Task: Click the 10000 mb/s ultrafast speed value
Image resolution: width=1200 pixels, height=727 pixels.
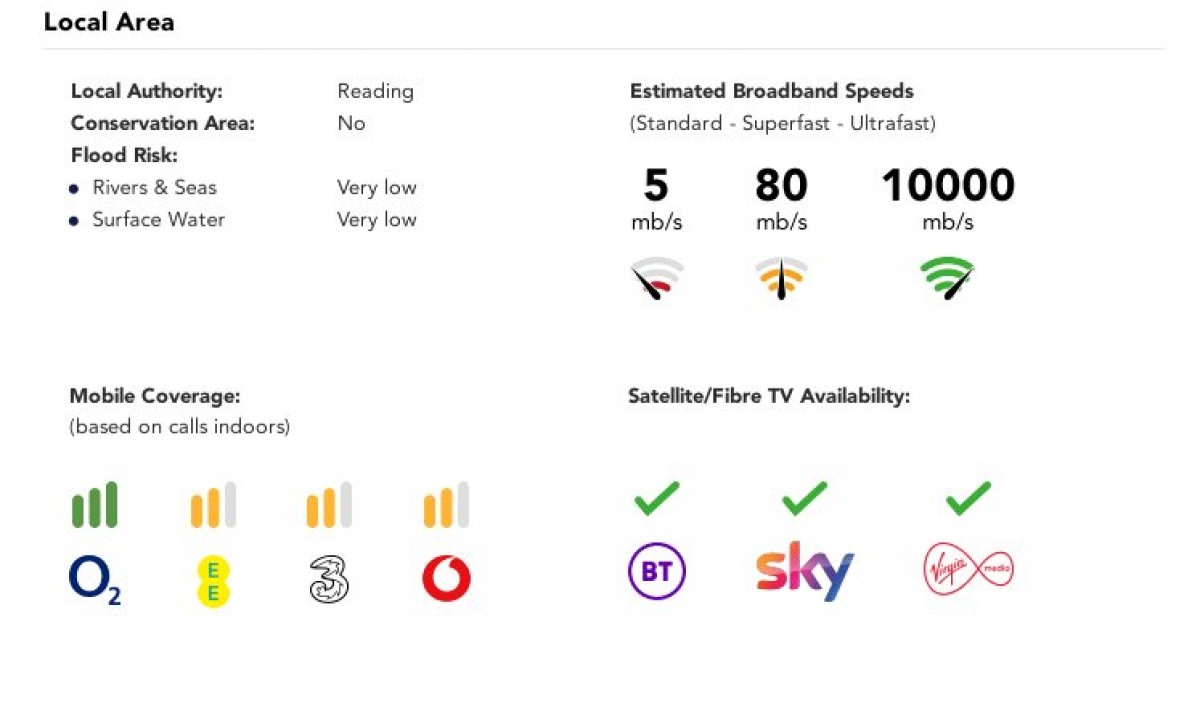Action: (x=948, y=187)
